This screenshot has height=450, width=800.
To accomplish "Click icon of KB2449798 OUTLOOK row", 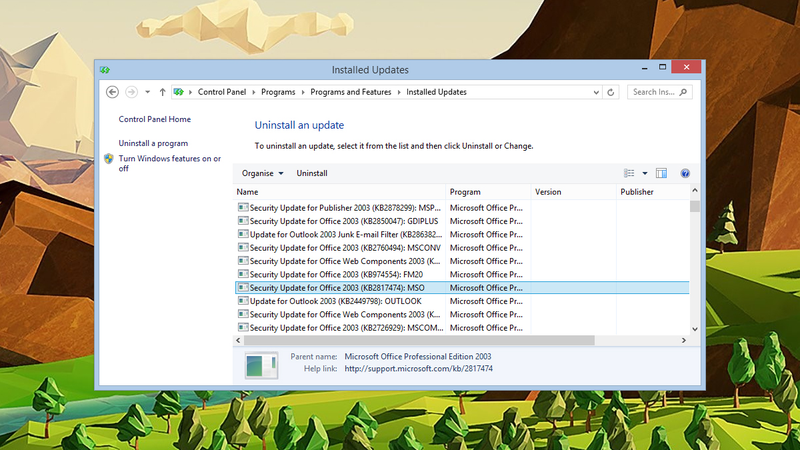I will coord(243,301).
